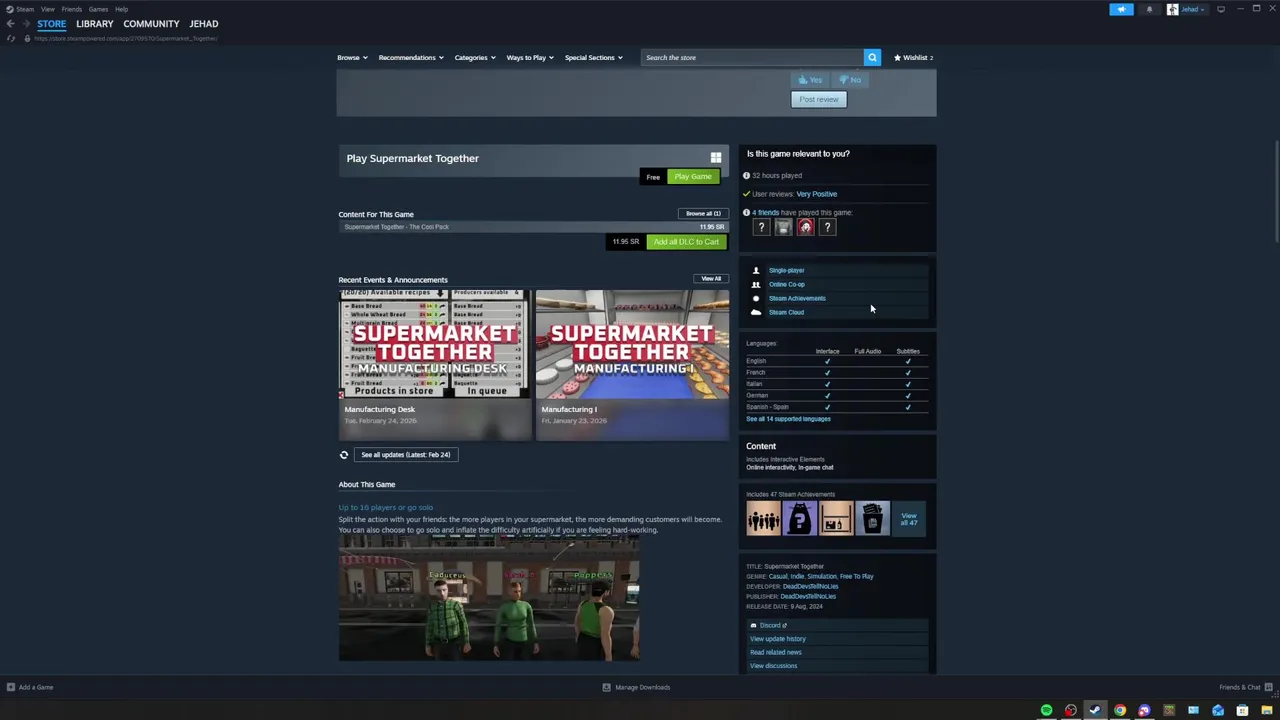
Task: Click the green Play Game button
Action: pyautogui.click(x=693, y=177)
